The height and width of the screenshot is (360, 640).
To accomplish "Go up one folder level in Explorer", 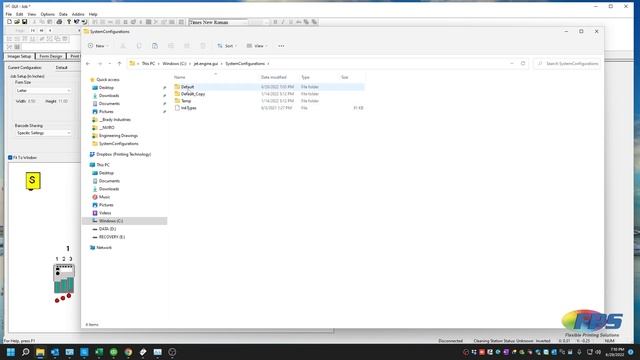I will 120,64.
